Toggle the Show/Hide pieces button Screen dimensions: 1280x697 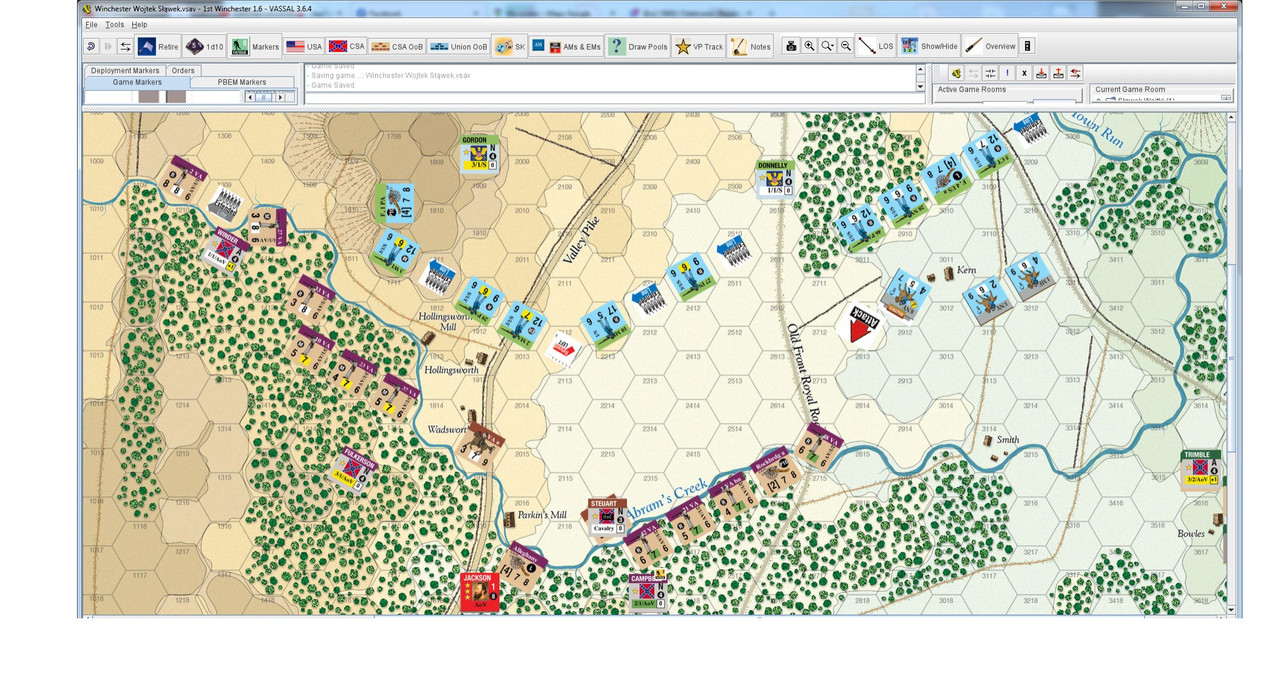(x=929, y=46)
